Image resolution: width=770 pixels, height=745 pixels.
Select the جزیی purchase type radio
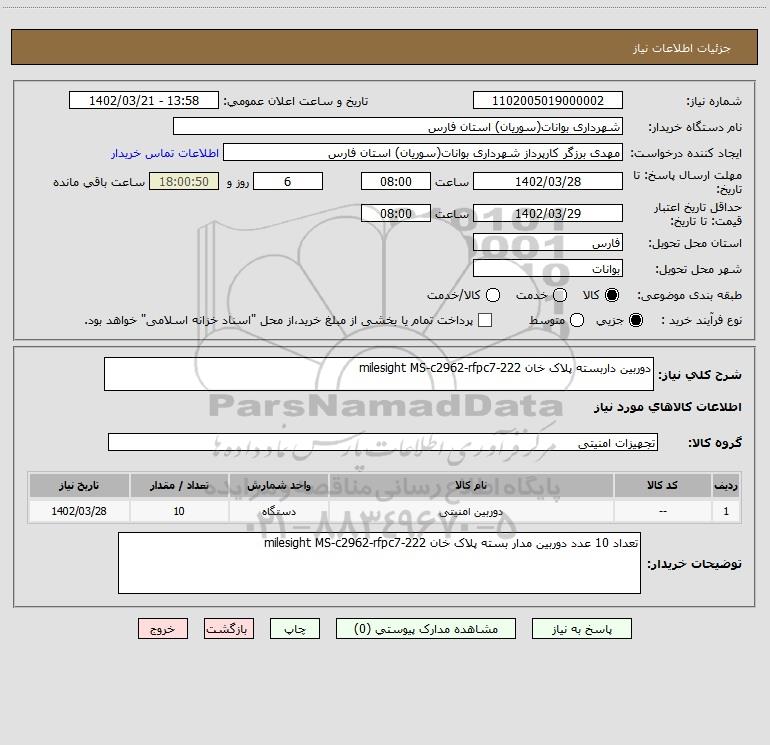pos(635,320)
